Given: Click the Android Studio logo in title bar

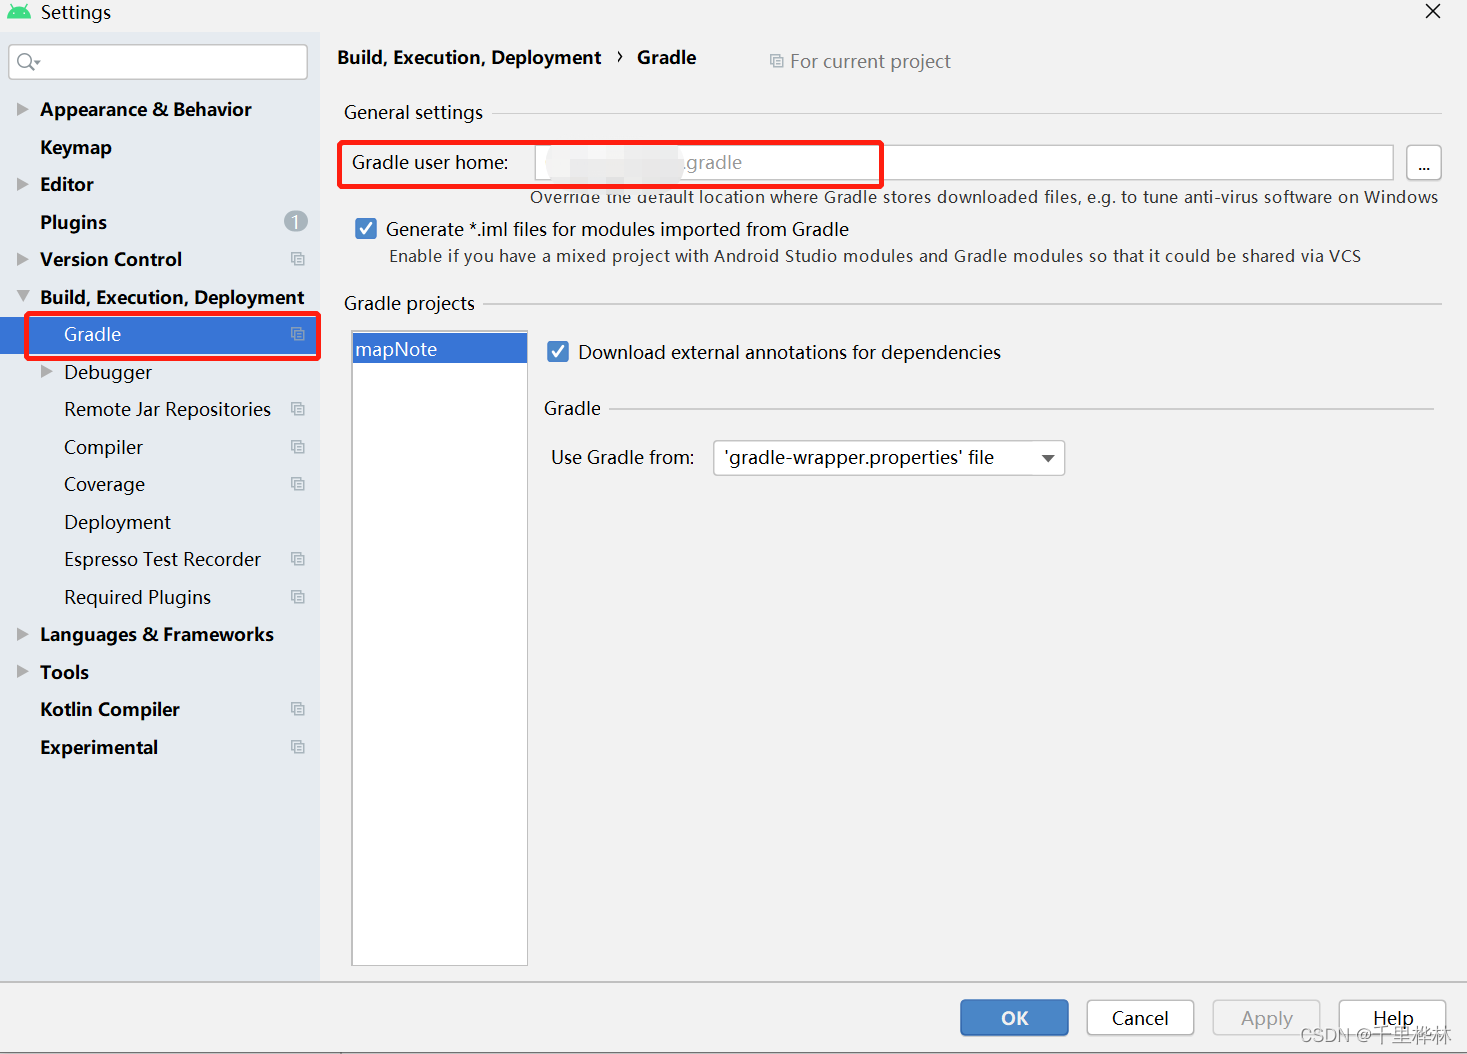Looking at the screenshot, I should coord(19,12).
